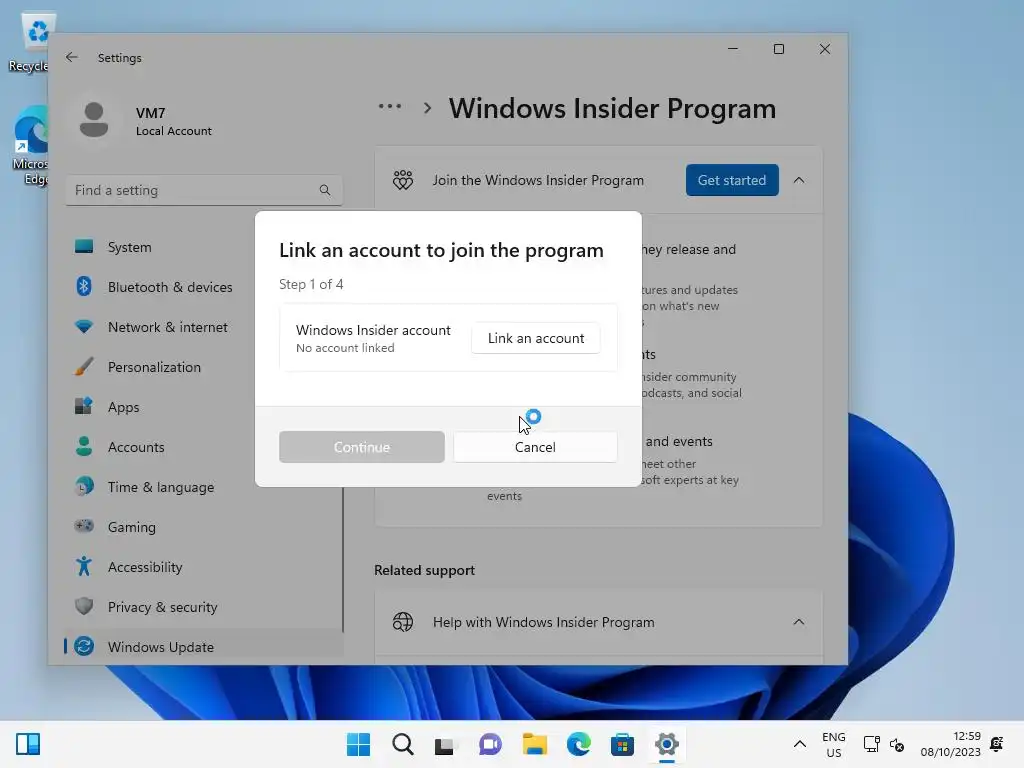The width and height of the screenshot is (1024, 768).
Task: Open System settings category
Action: tap(204, 247)
